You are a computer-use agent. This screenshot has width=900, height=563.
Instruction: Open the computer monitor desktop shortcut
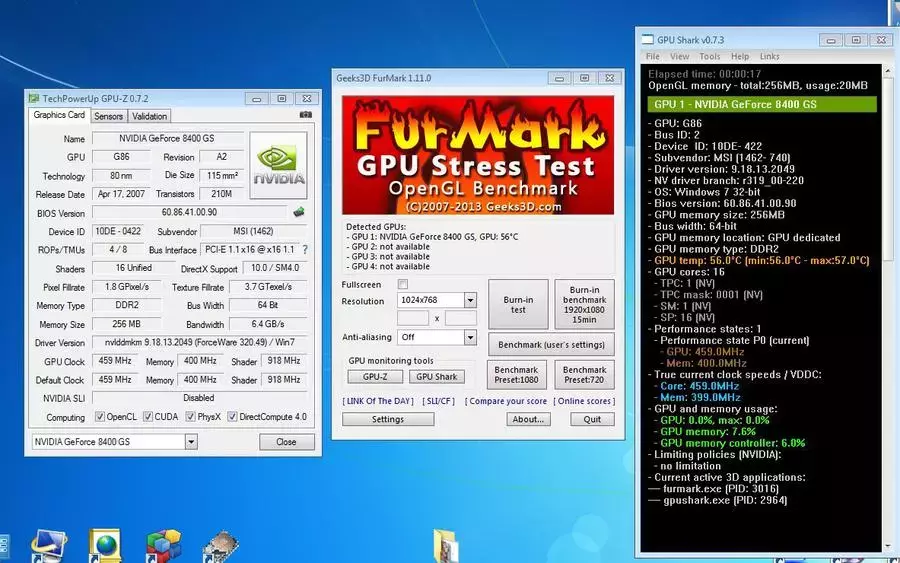click(x=49, y=545)
